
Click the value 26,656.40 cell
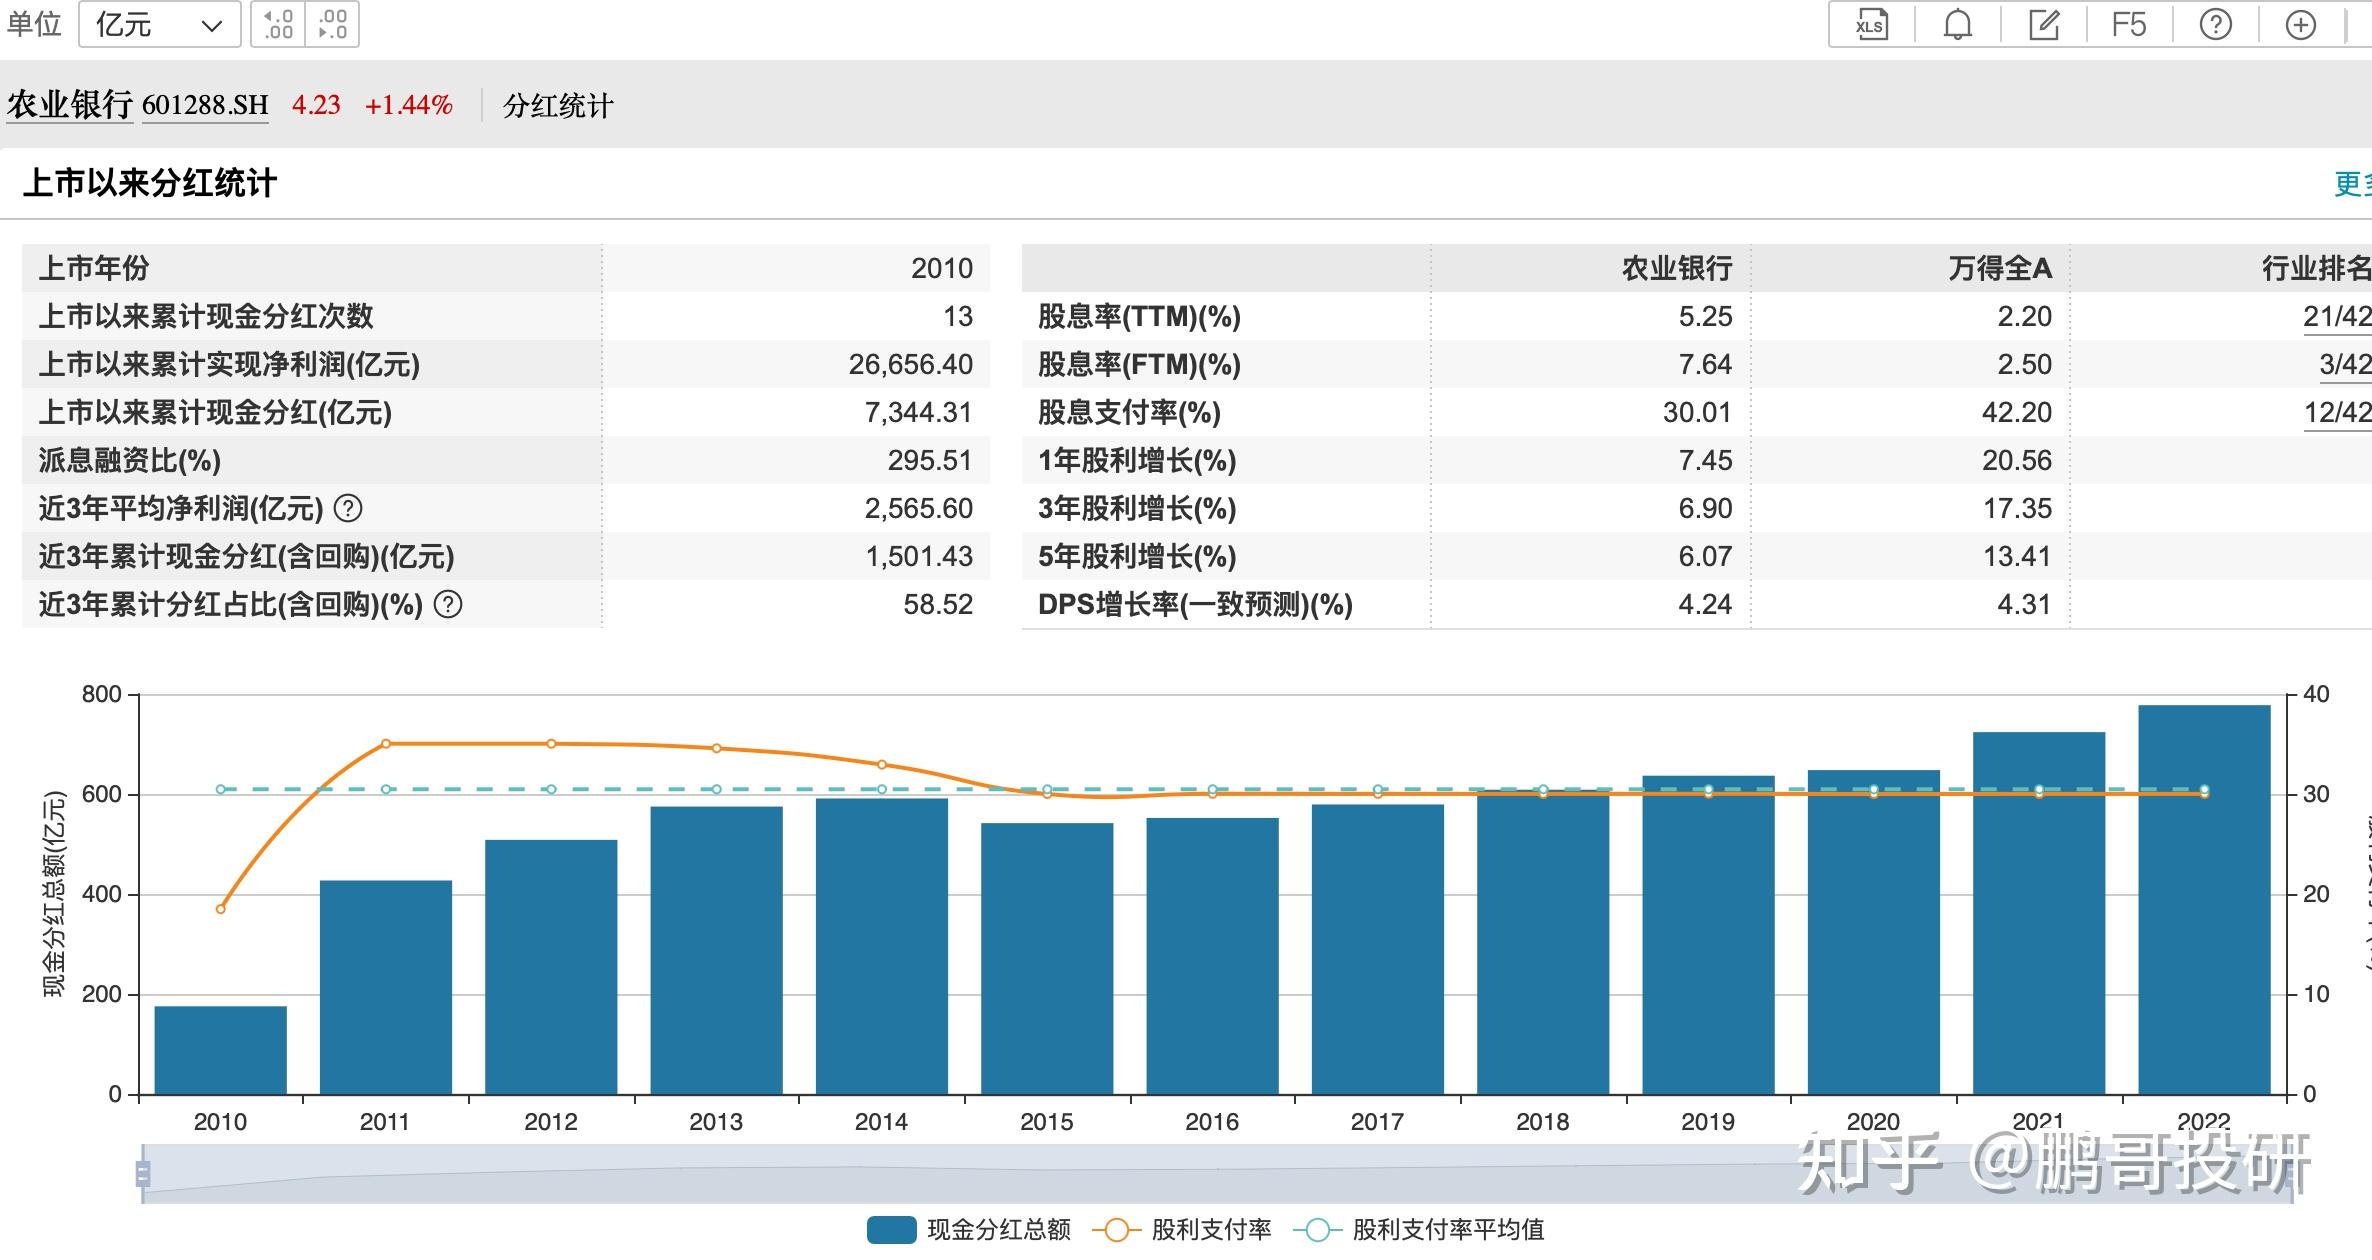910,365
